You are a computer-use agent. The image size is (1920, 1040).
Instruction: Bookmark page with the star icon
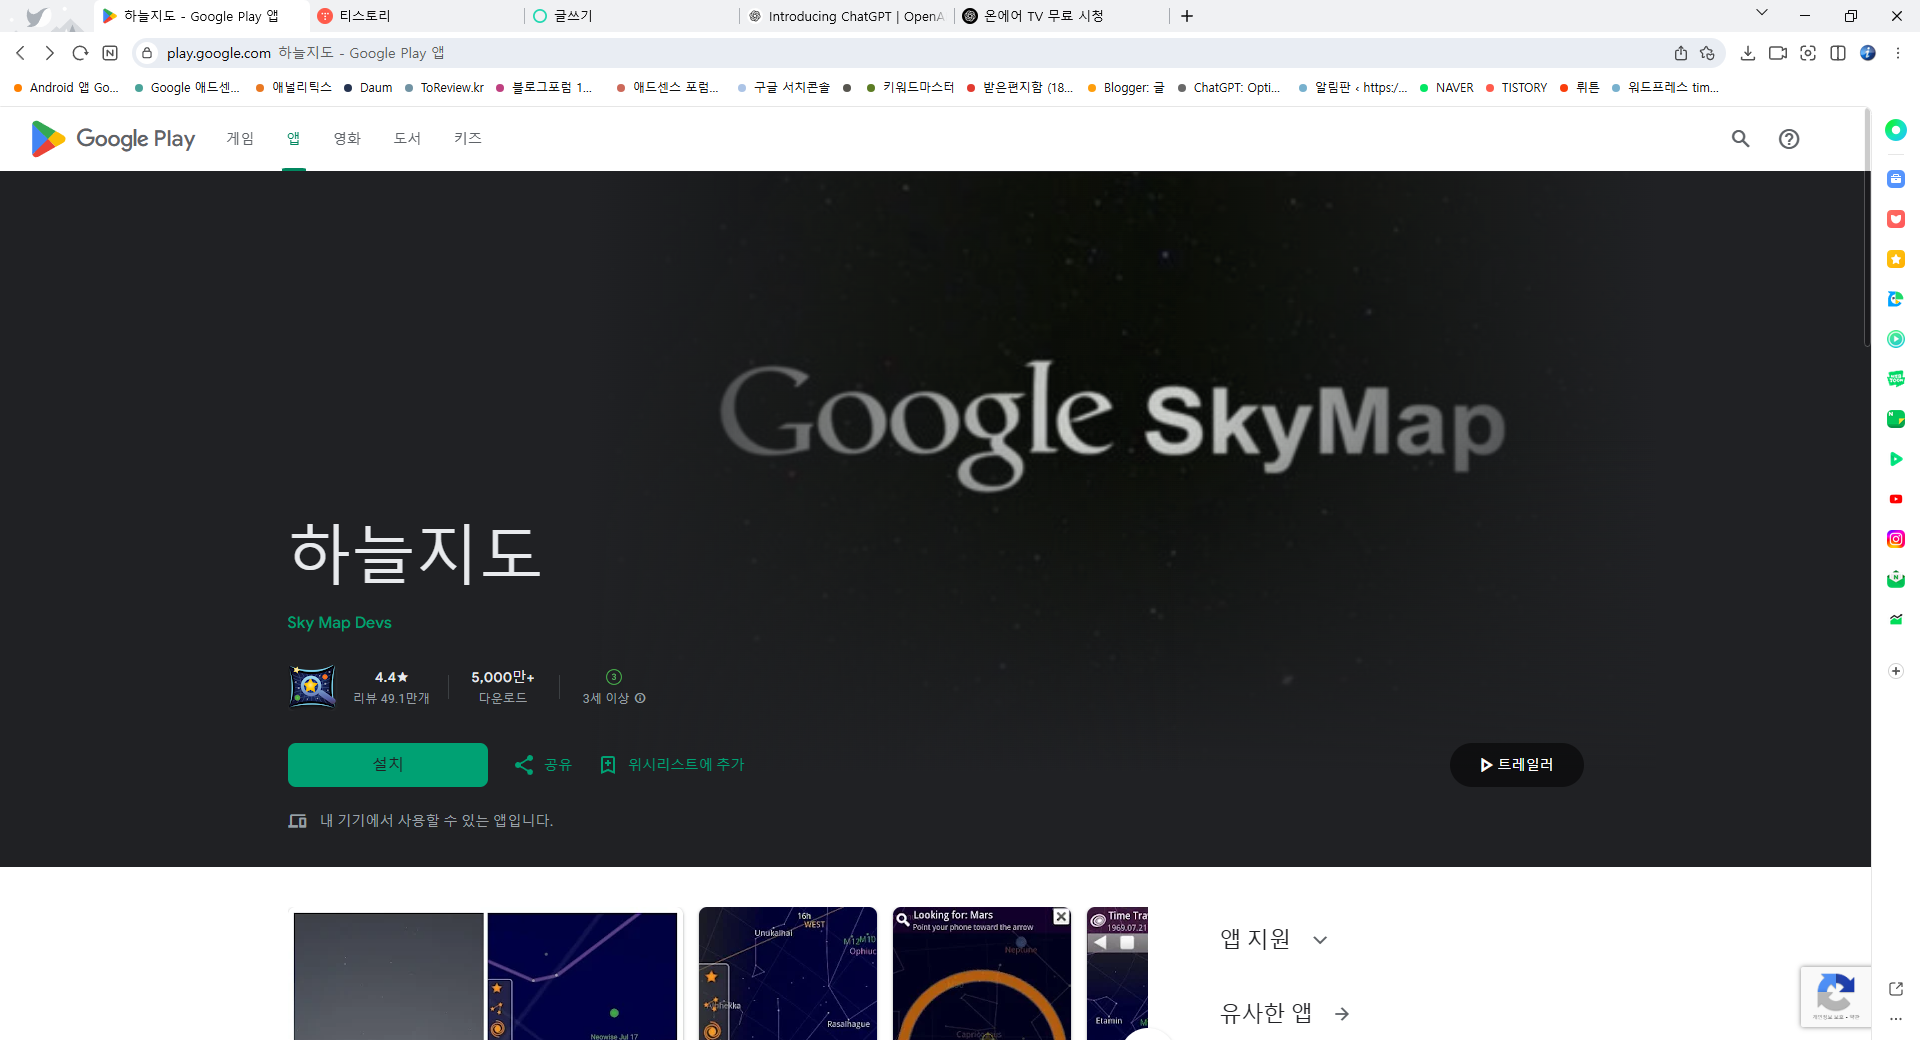click(1707, 53)
